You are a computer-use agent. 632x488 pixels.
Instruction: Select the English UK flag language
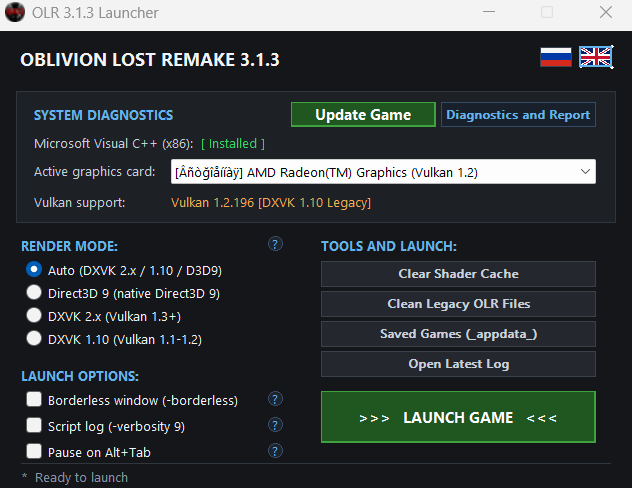[596, 57]
